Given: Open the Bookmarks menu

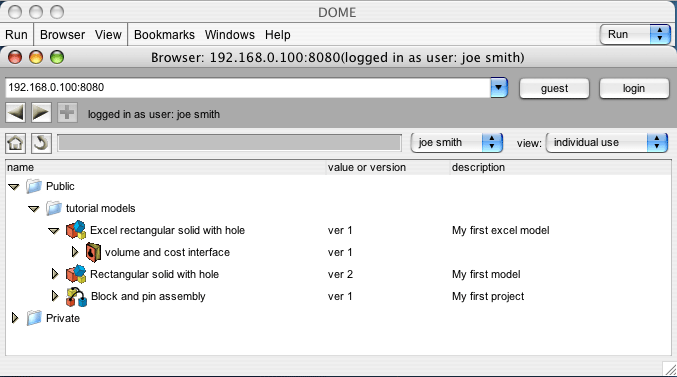Looking at the screenshot, I should pos(164,35).
